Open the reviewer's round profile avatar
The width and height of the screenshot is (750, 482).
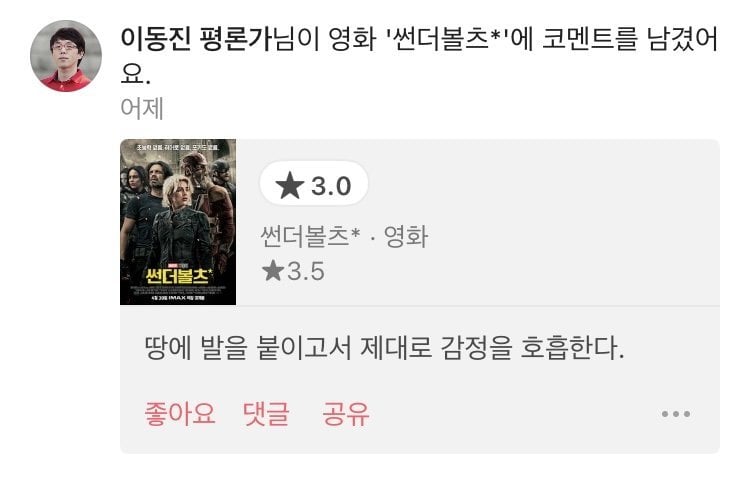[66, 56]
